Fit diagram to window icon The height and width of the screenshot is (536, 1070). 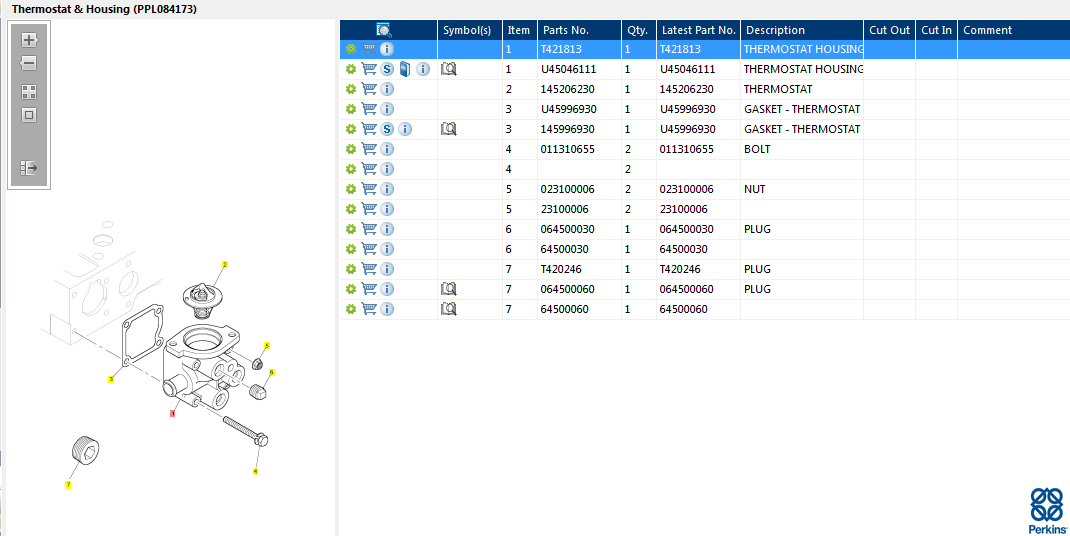pyautogui.click(x=29, y=115)
